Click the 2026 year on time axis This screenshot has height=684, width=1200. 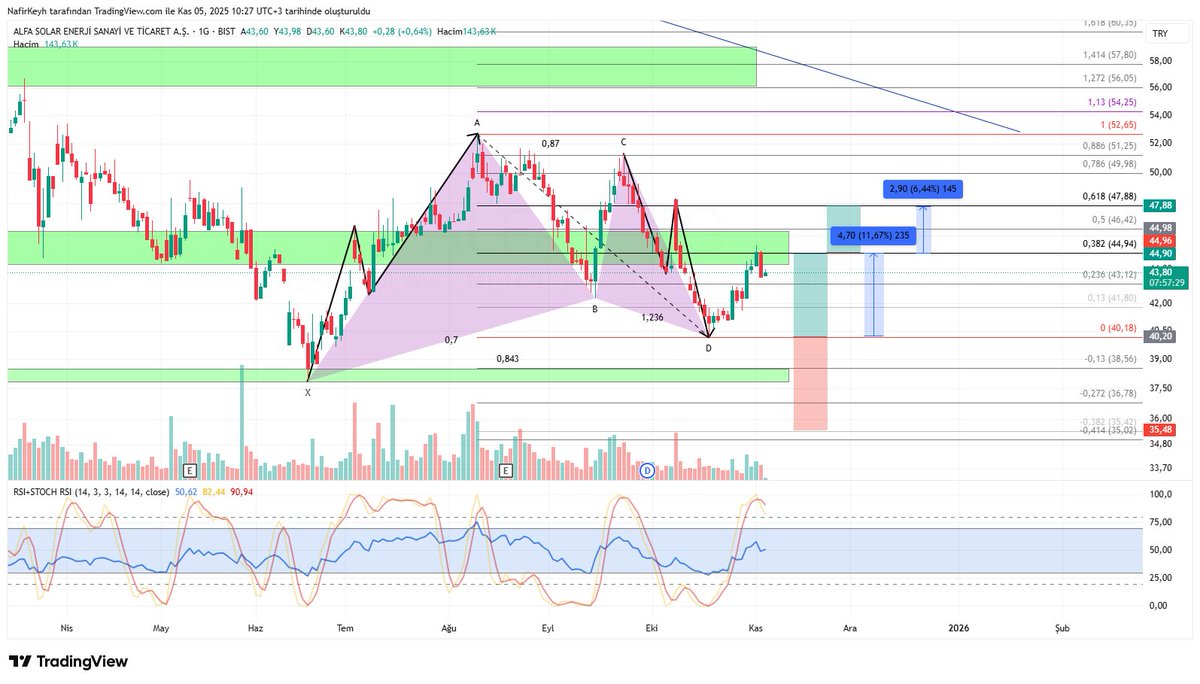click(958, 629)
